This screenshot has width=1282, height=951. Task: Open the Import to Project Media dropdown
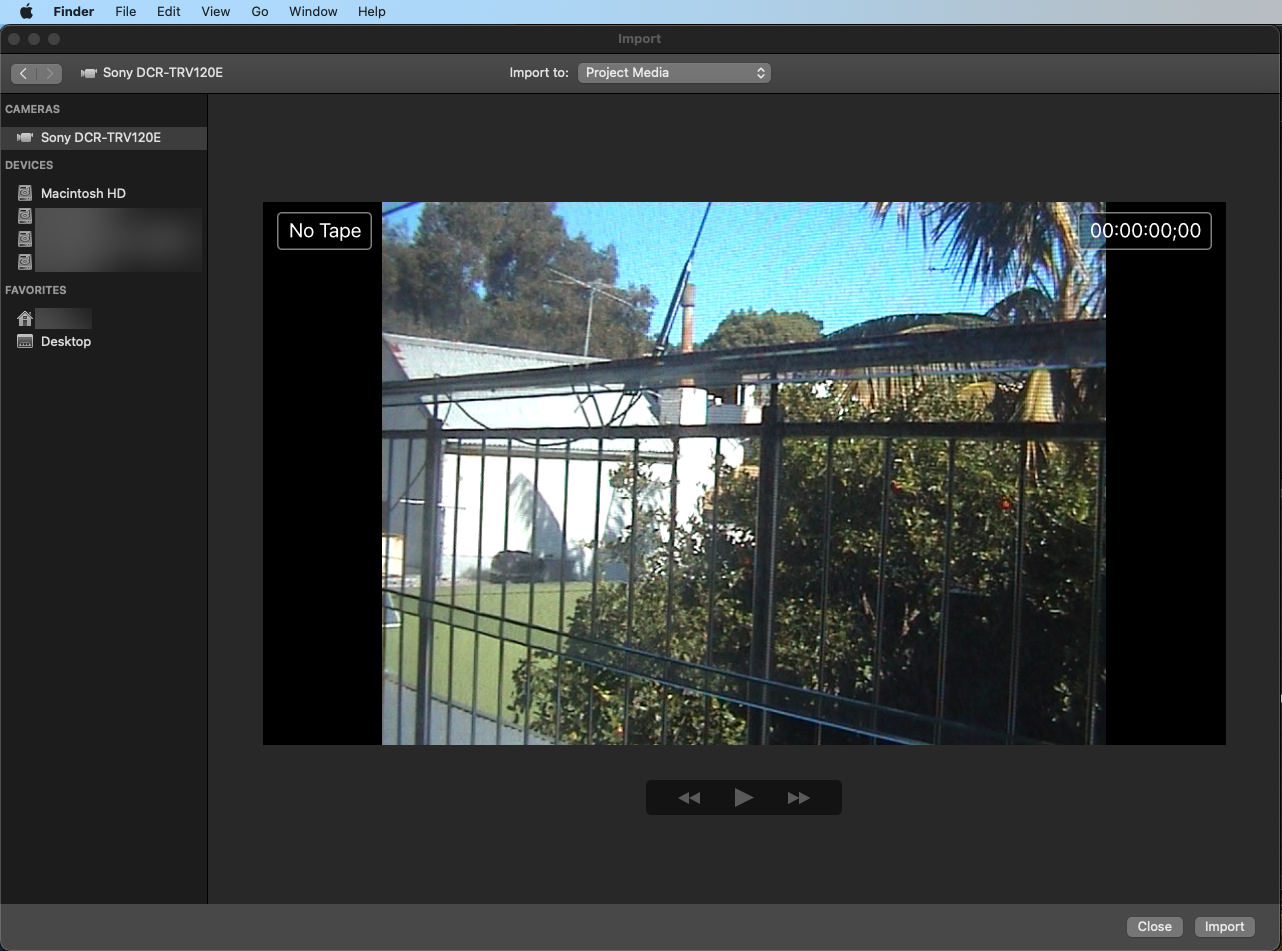(x=674, y=73)
